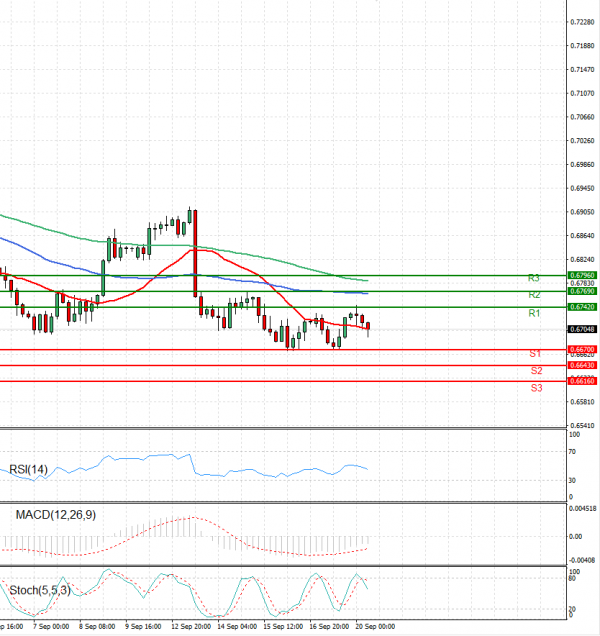Click the 20 Sep 00:00 time marker
This screenshot has width=600, height=636.
375,627
